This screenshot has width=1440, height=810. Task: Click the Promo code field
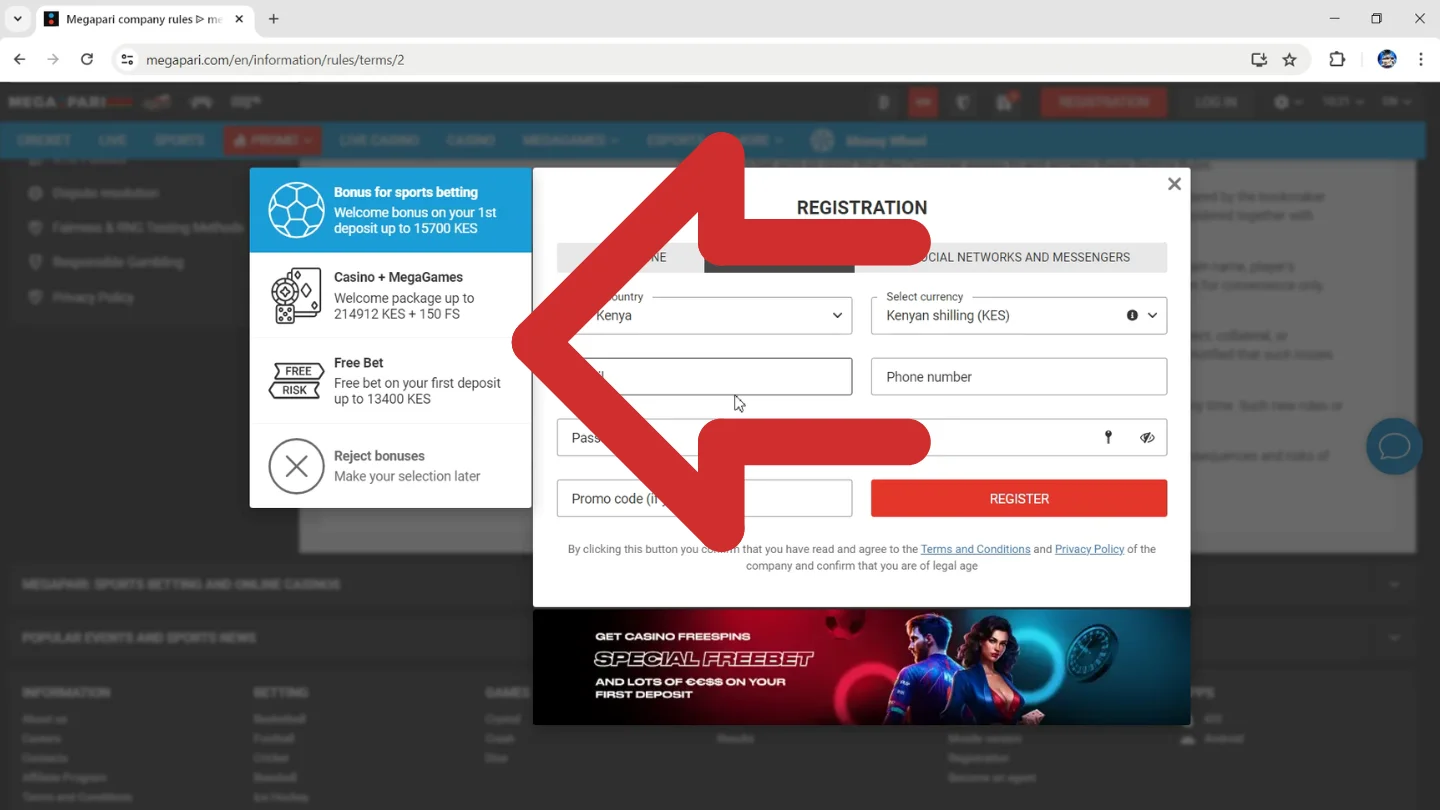point(704,498)
